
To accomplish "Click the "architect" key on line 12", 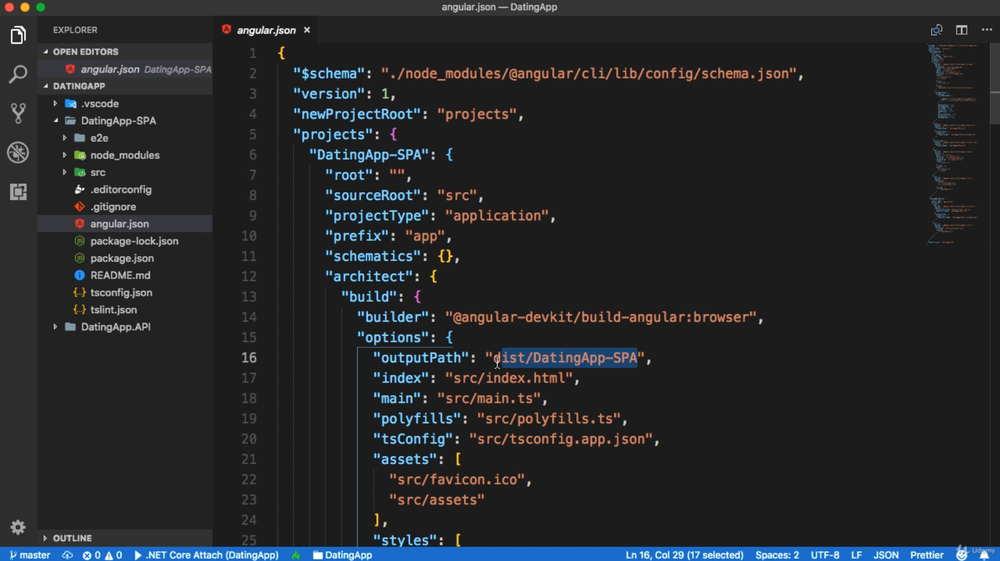I will (x=369, y=276).
